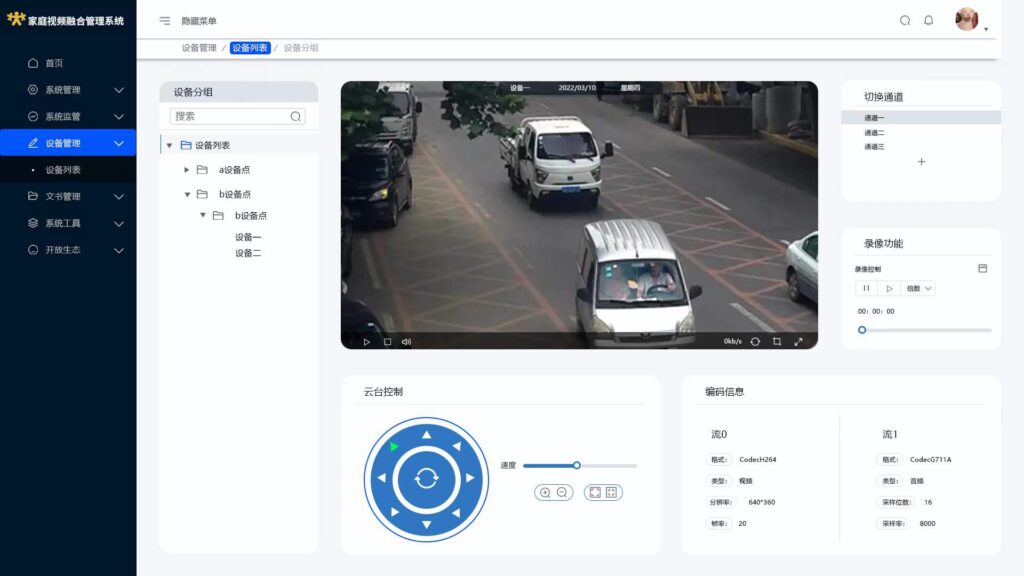Mute the video with the speaker icon
Viewport: 1024px width, 576px height.
(x=406, y=342)
